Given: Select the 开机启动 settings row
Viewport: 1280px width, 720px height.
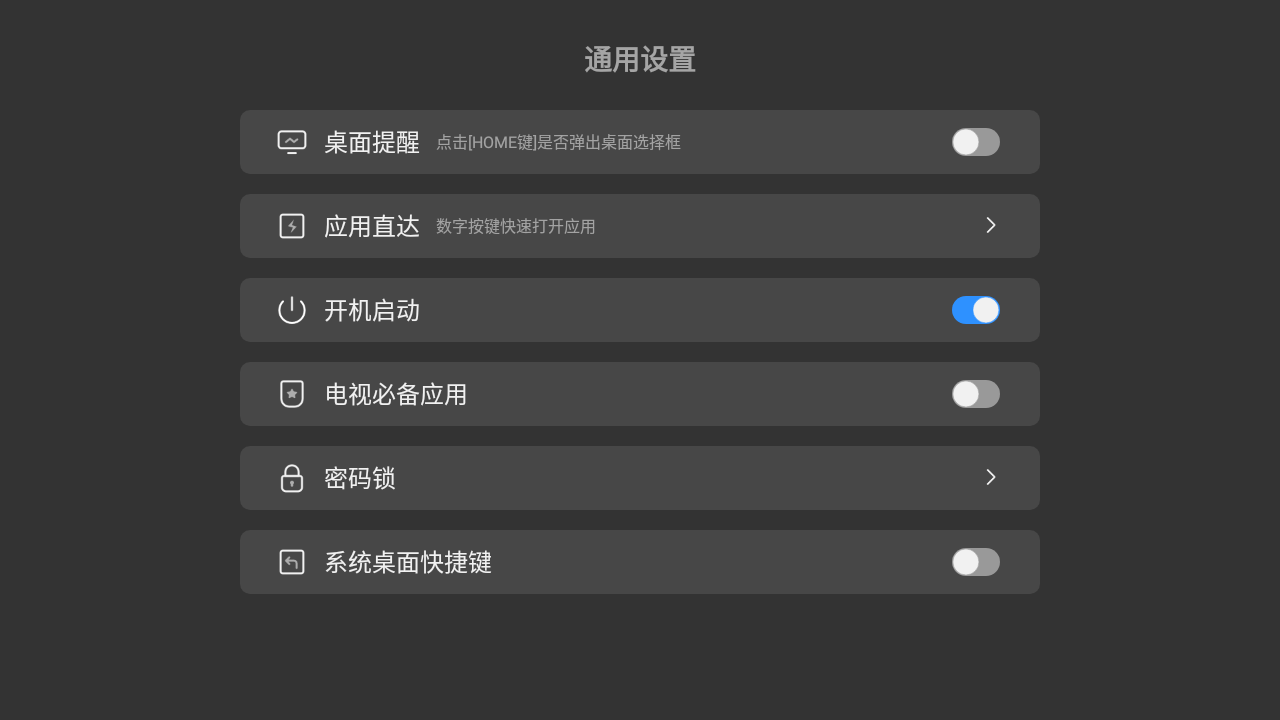Looking at the screenshot, I should click(x=640, y=310).
